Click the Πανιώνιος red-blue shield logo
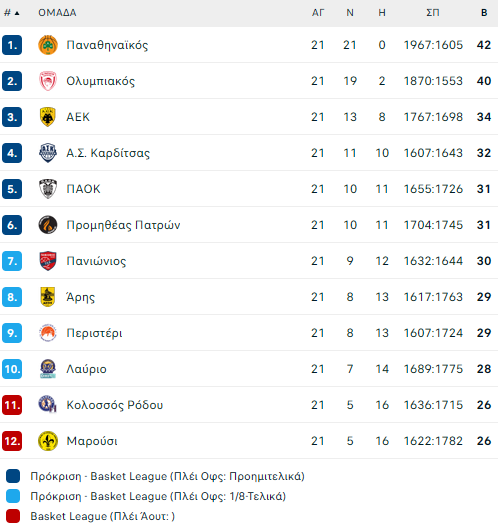This screenshot has width=498, height=525. (48, 261)
